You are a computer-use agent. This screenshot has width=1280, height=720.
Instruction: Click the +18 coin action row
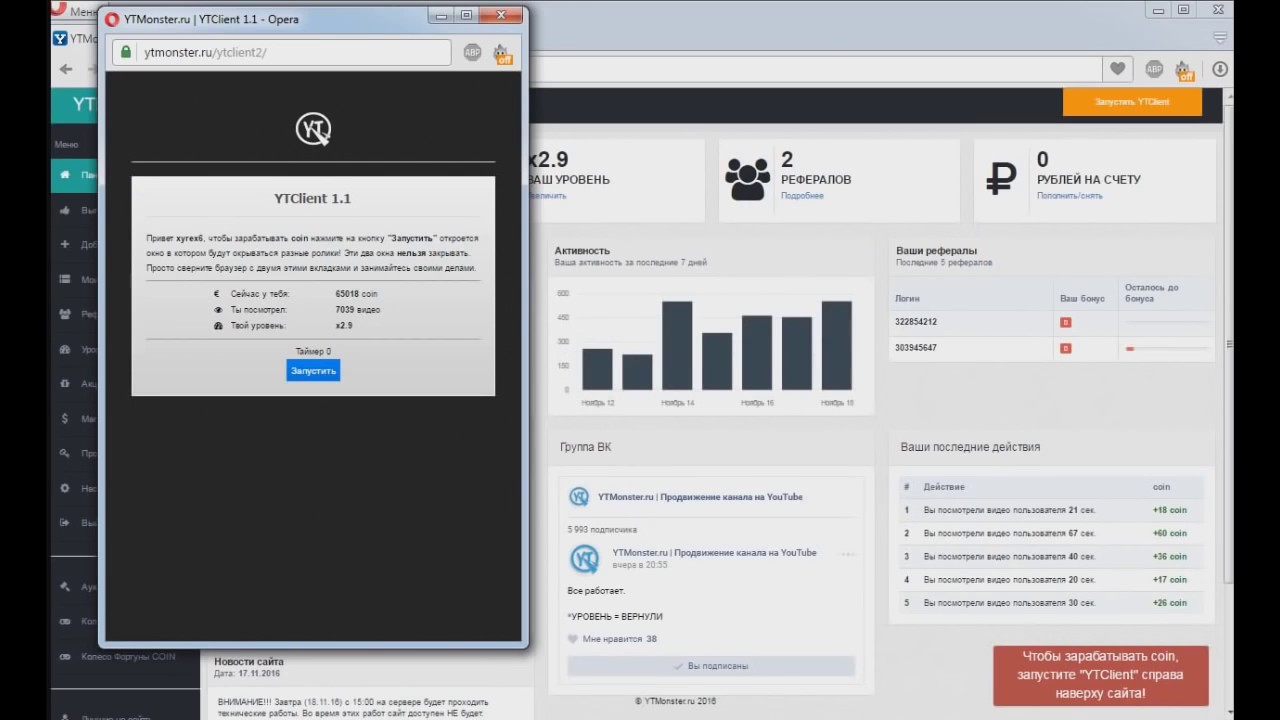pos(1049,510)
